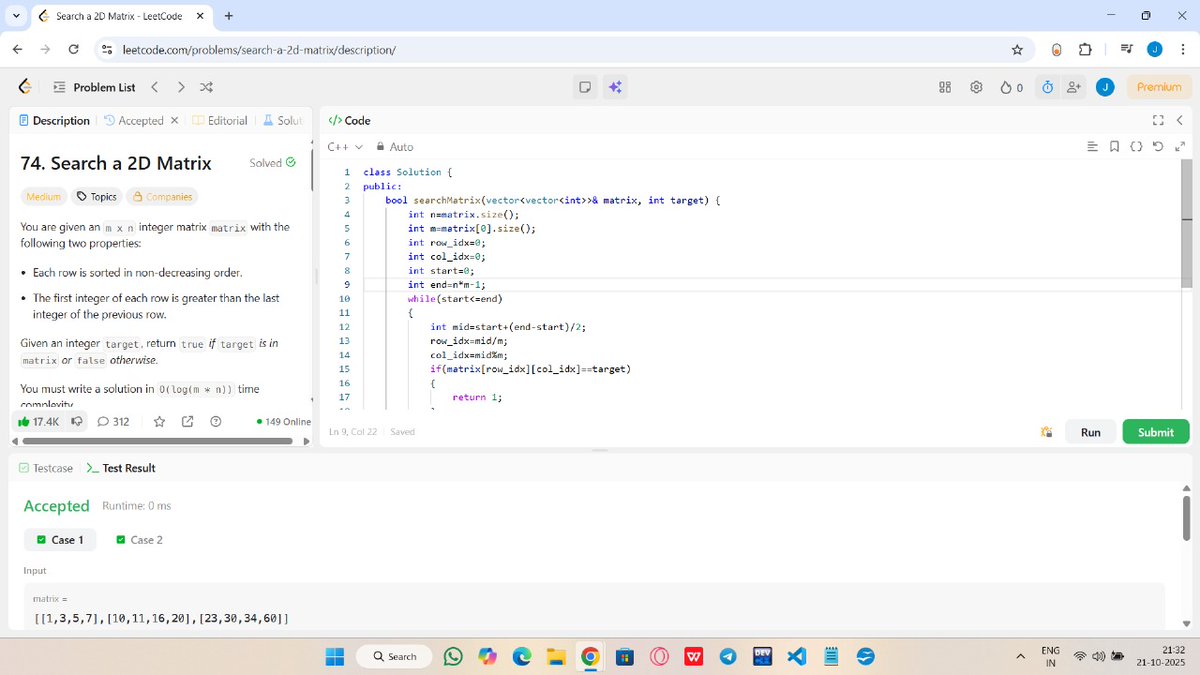Click the orange notes icon beside Run

click(1046, 432)
